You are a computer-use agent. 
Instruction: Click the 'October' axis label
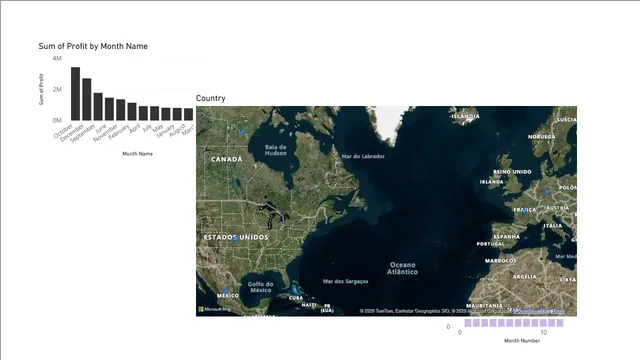[63, 131]
